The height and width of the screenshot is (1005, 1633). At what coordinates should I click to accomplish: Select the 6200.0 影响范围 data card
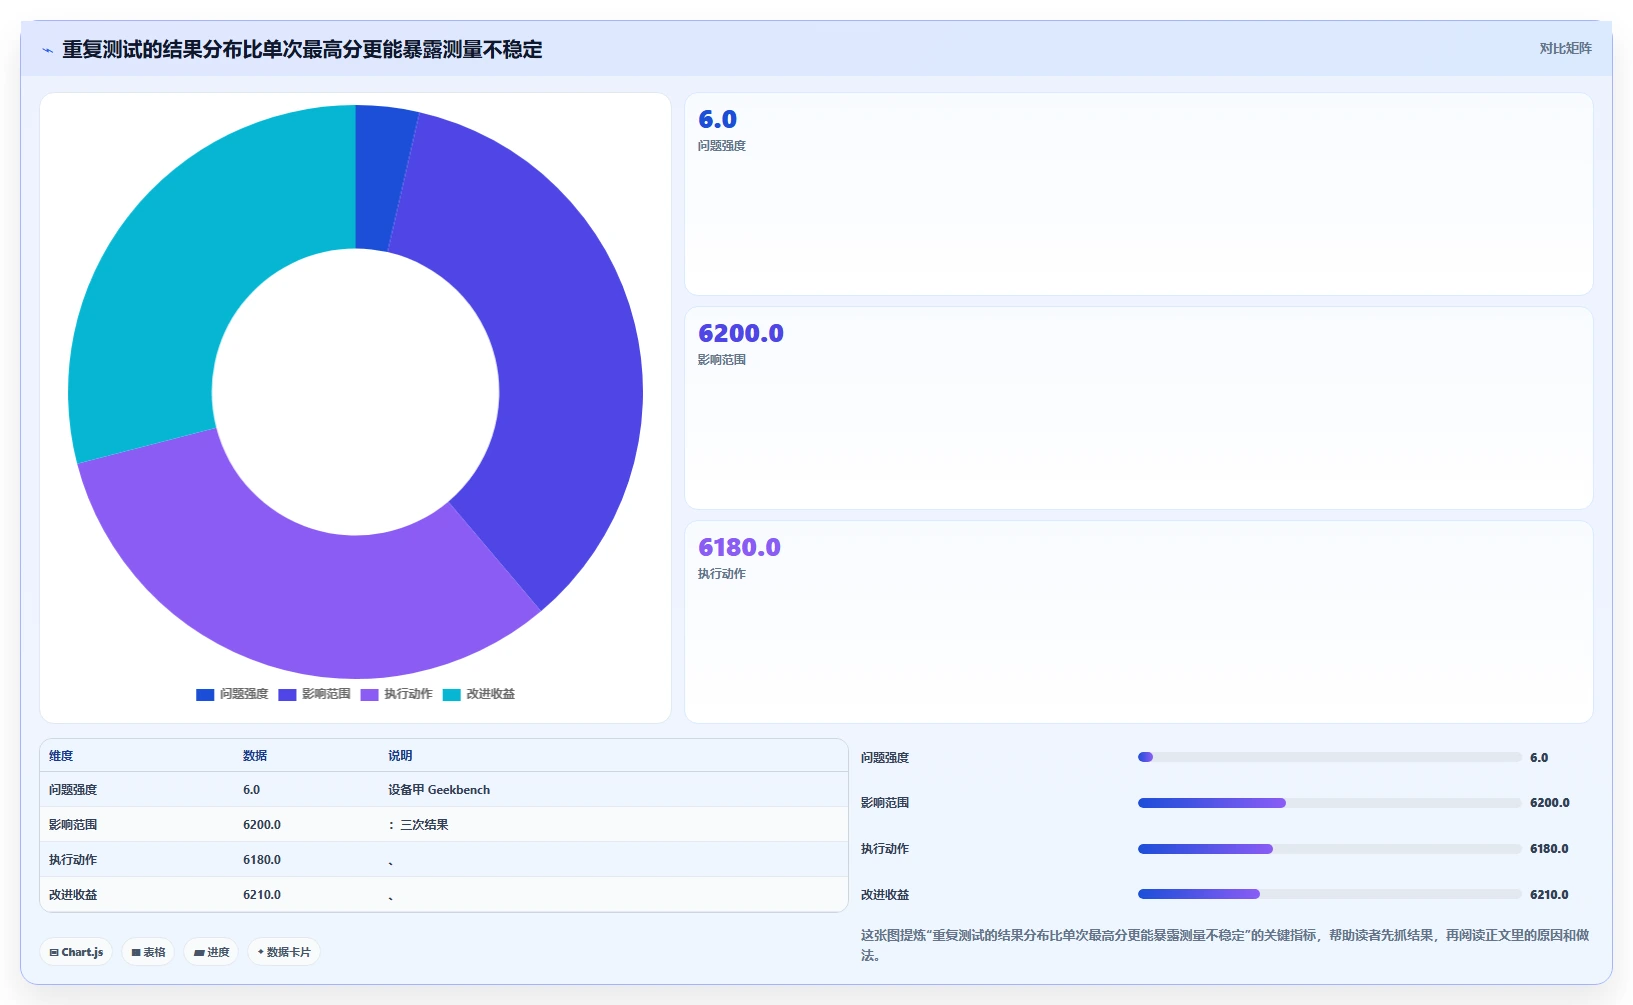[x=1138, y=408]
